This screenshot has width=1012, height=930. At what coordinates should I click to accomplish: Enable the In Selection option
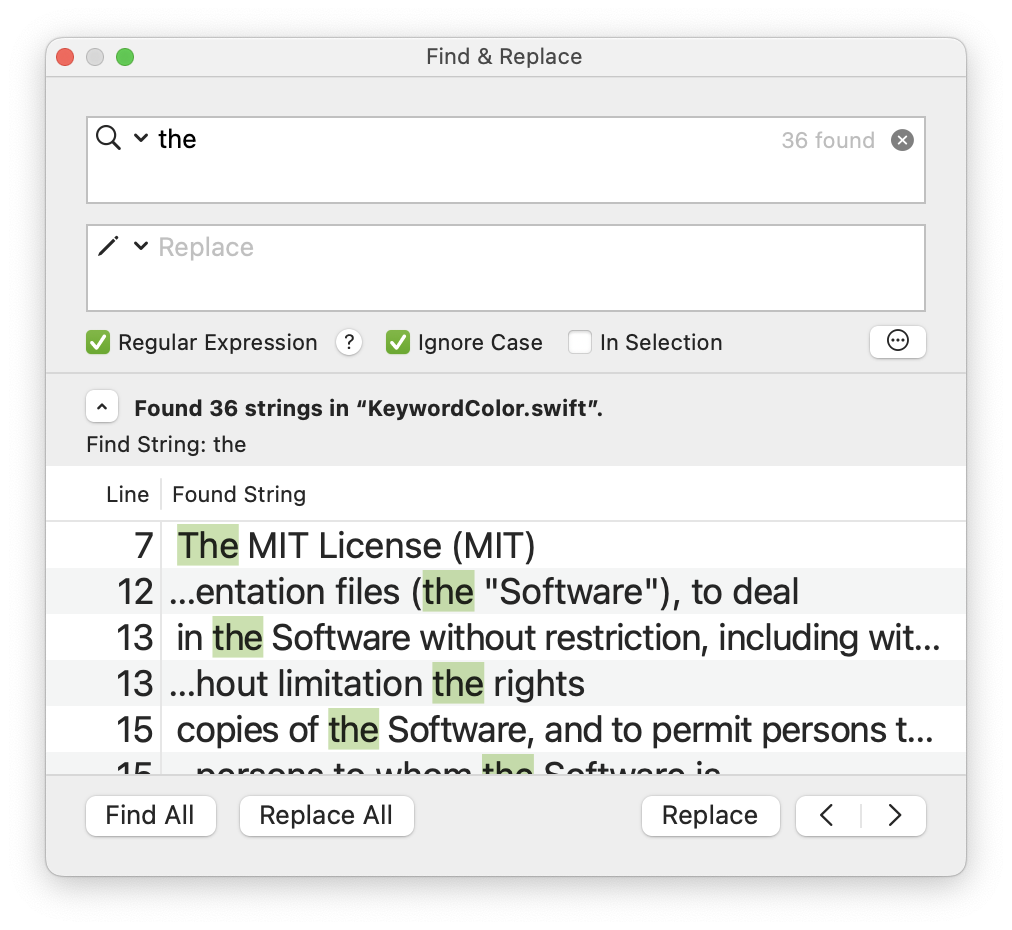[580, 342]
